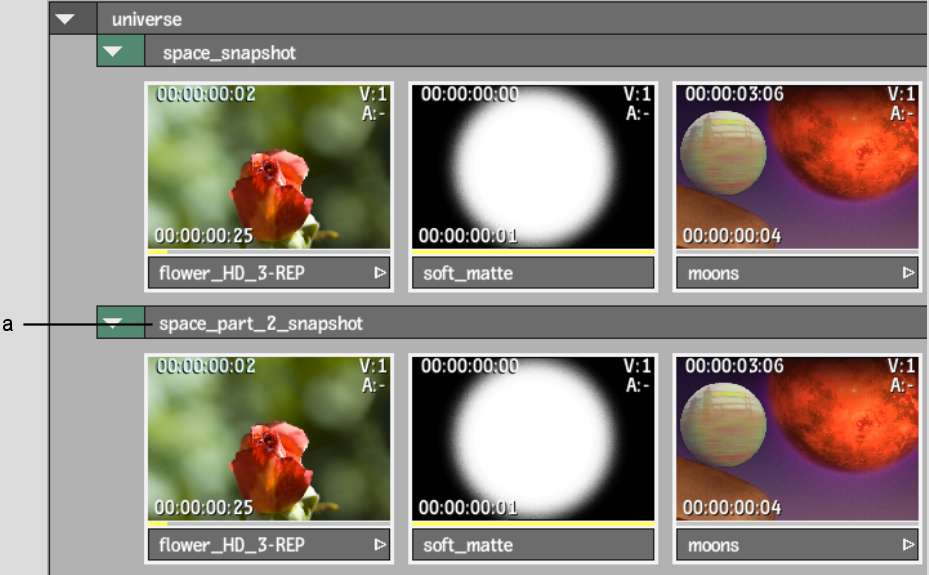Click soft_matte name label in space_part_2_snapshot

532,545
